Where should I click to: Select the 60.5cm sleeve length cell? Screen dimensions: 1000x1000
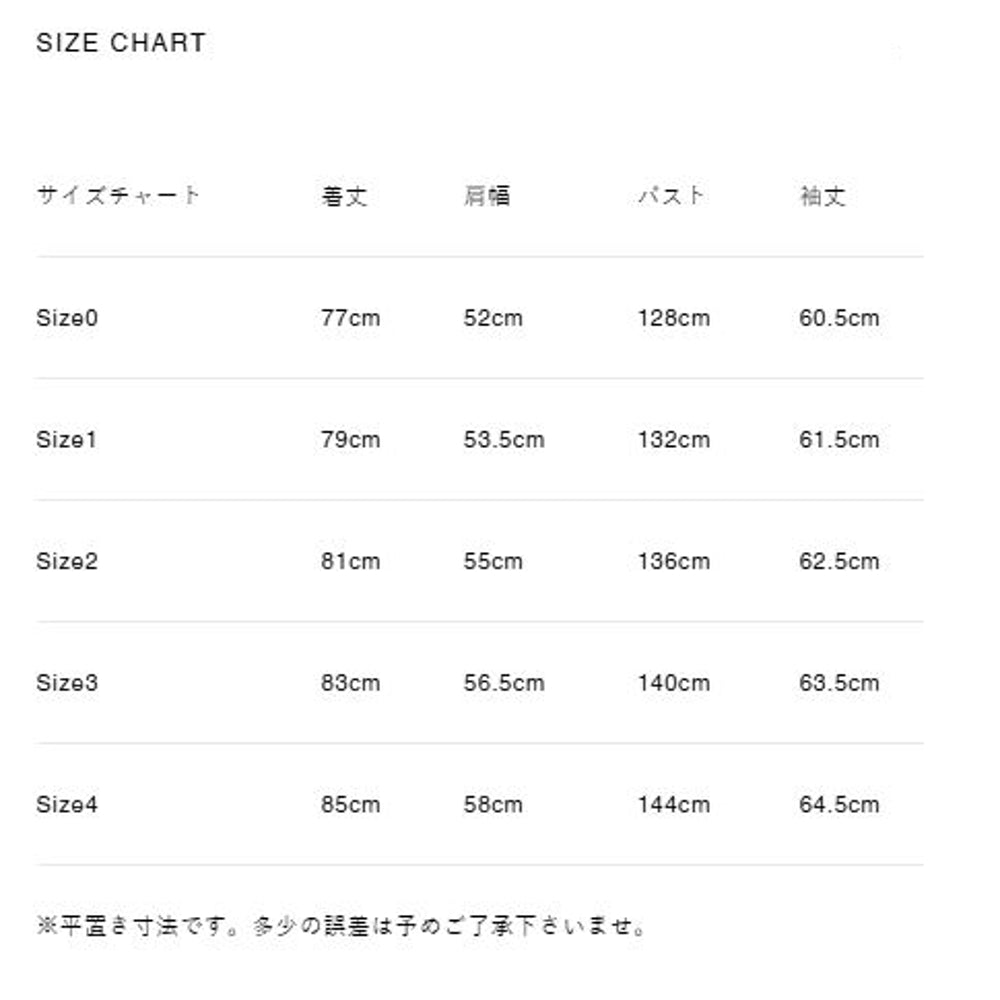pos(839,318)
